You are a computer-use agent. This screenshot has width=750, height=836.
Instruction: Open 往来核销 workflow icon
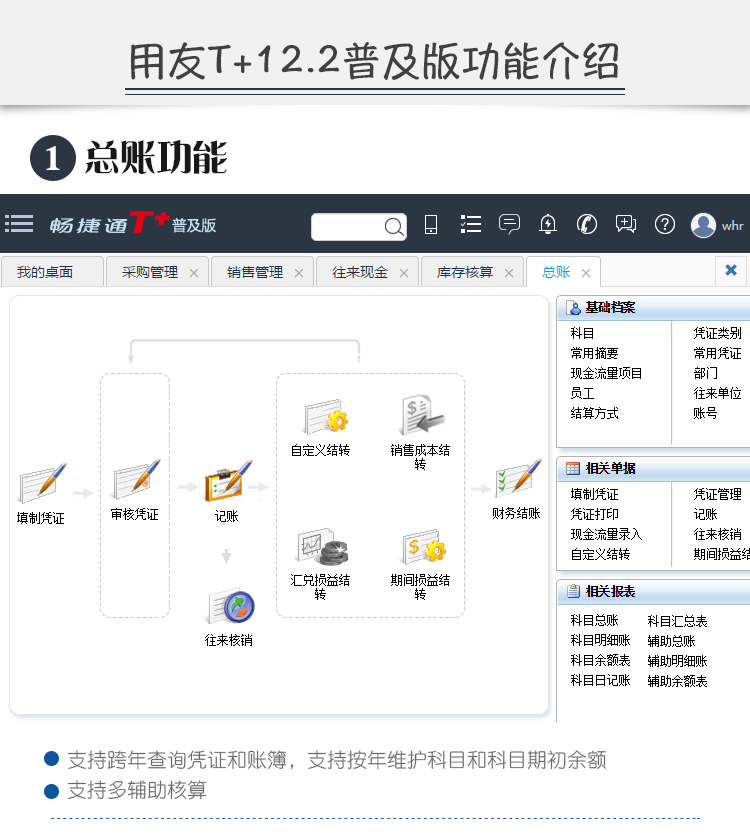(231, 606)
